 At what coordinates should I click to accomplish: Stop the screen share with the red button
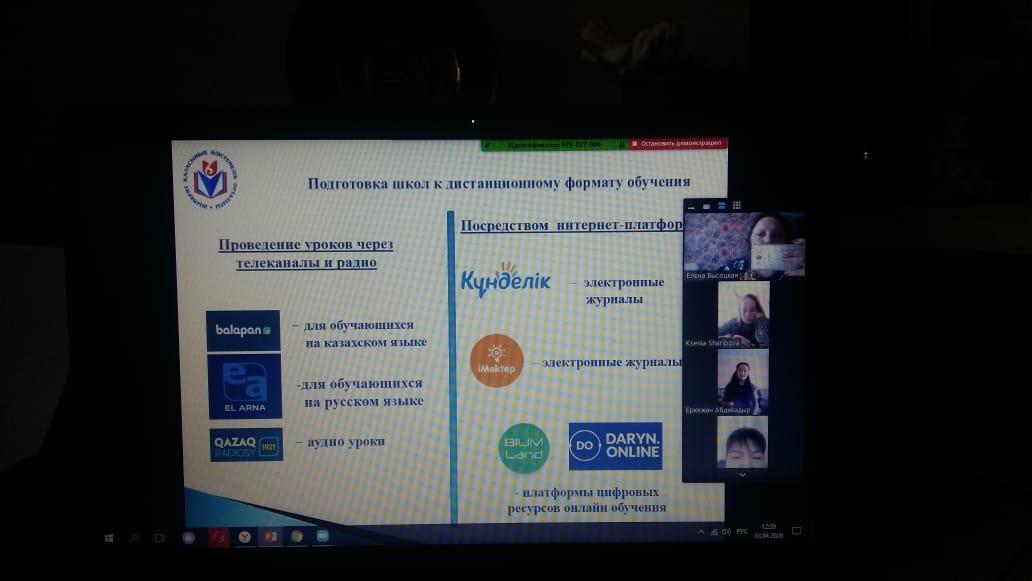tap(677, 143)
